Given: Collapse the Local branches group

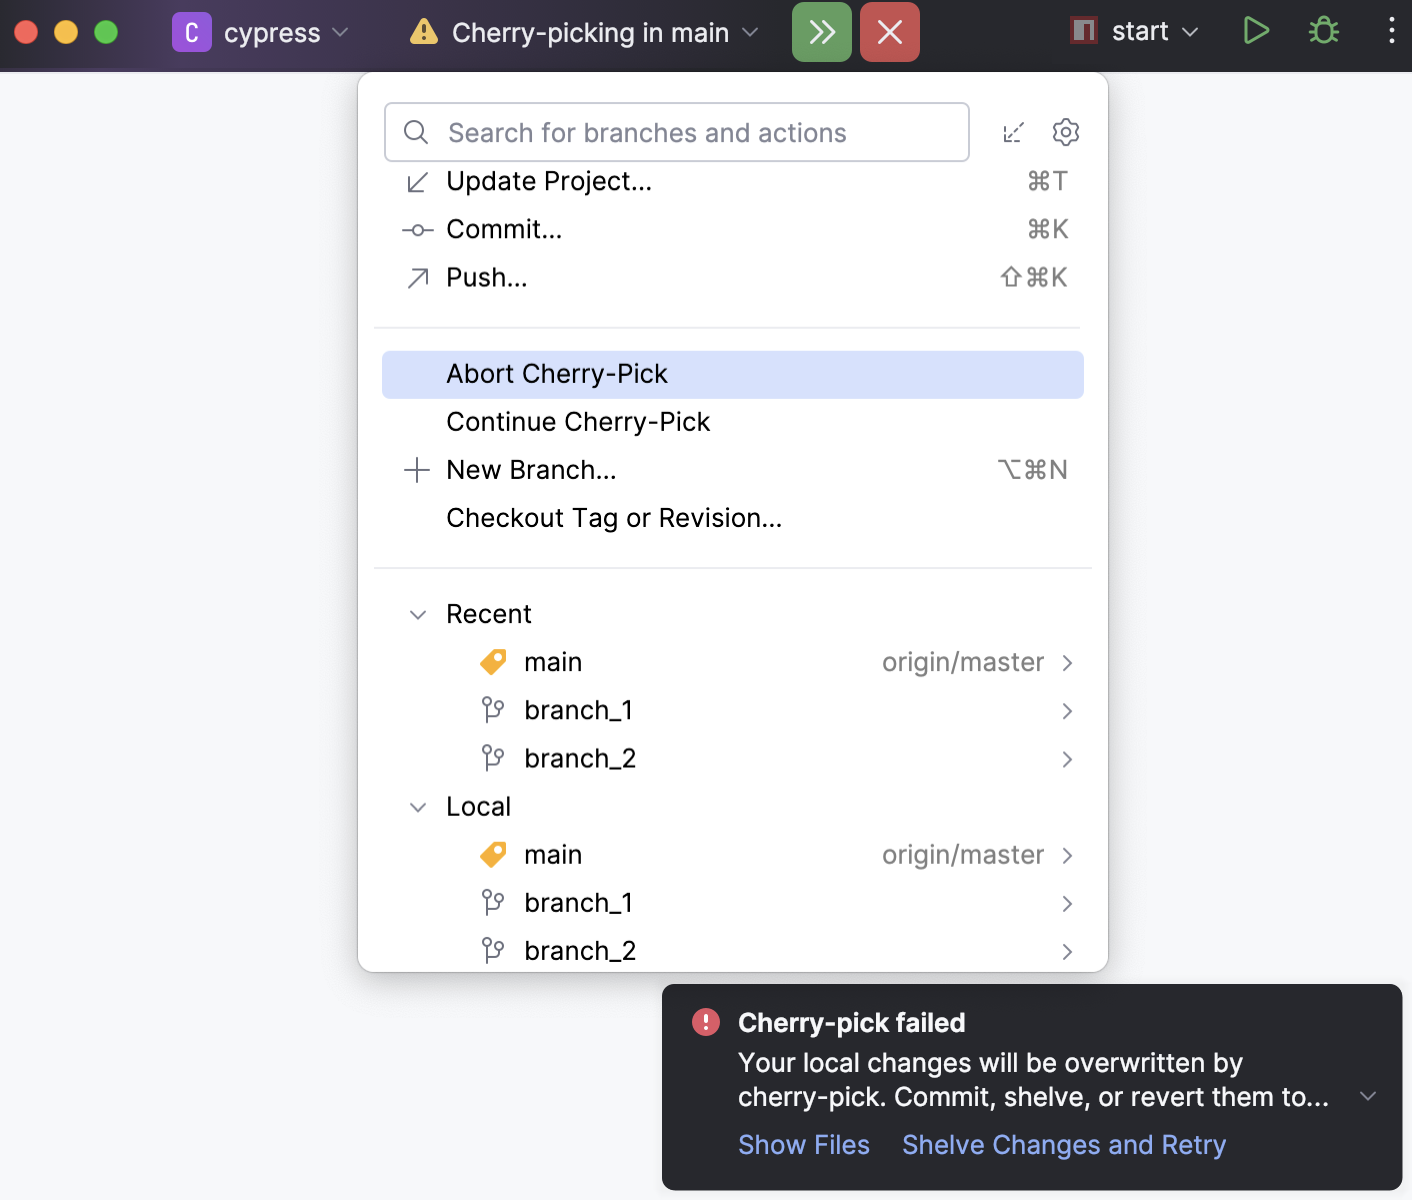Looking at the screenshot, I should tap(418, 807).
